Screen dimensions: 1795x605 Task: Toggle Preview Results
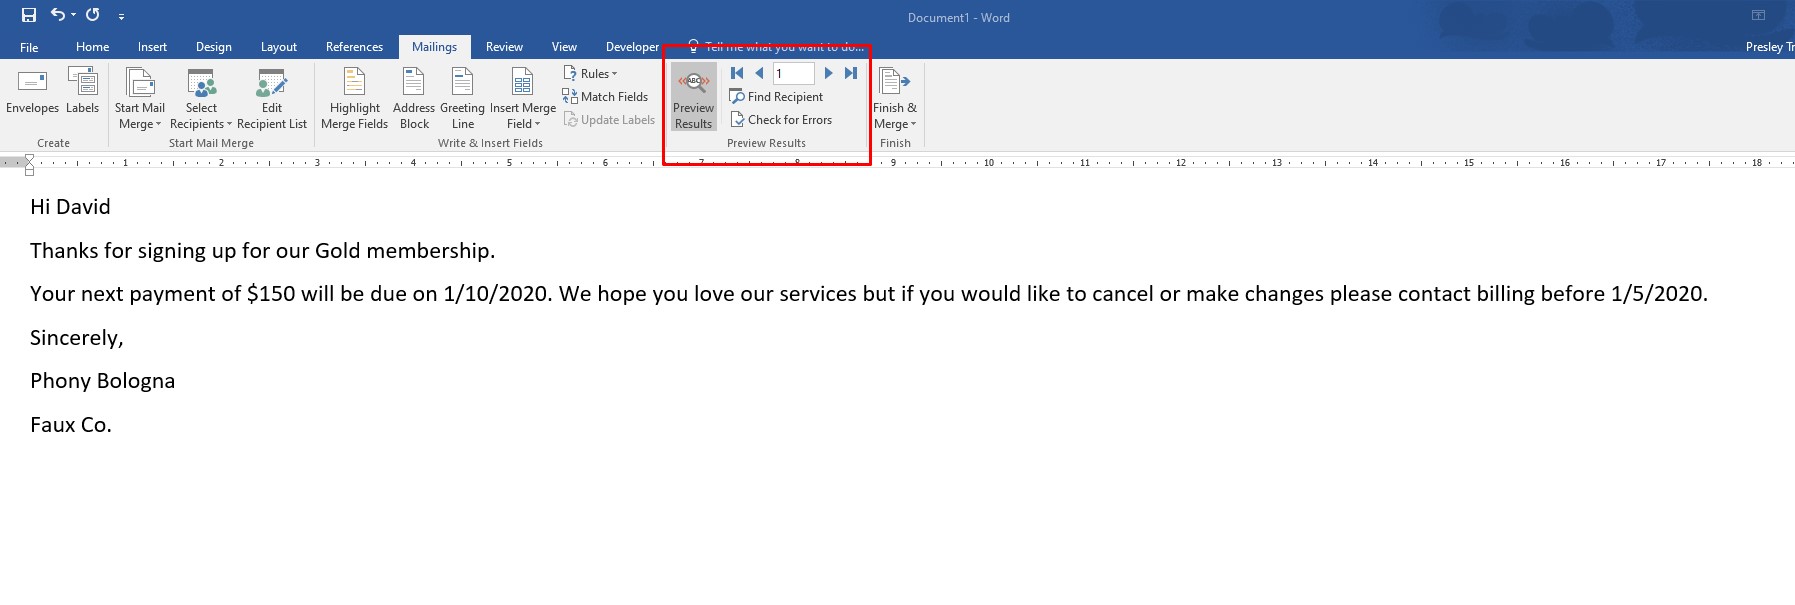[693, 98]
